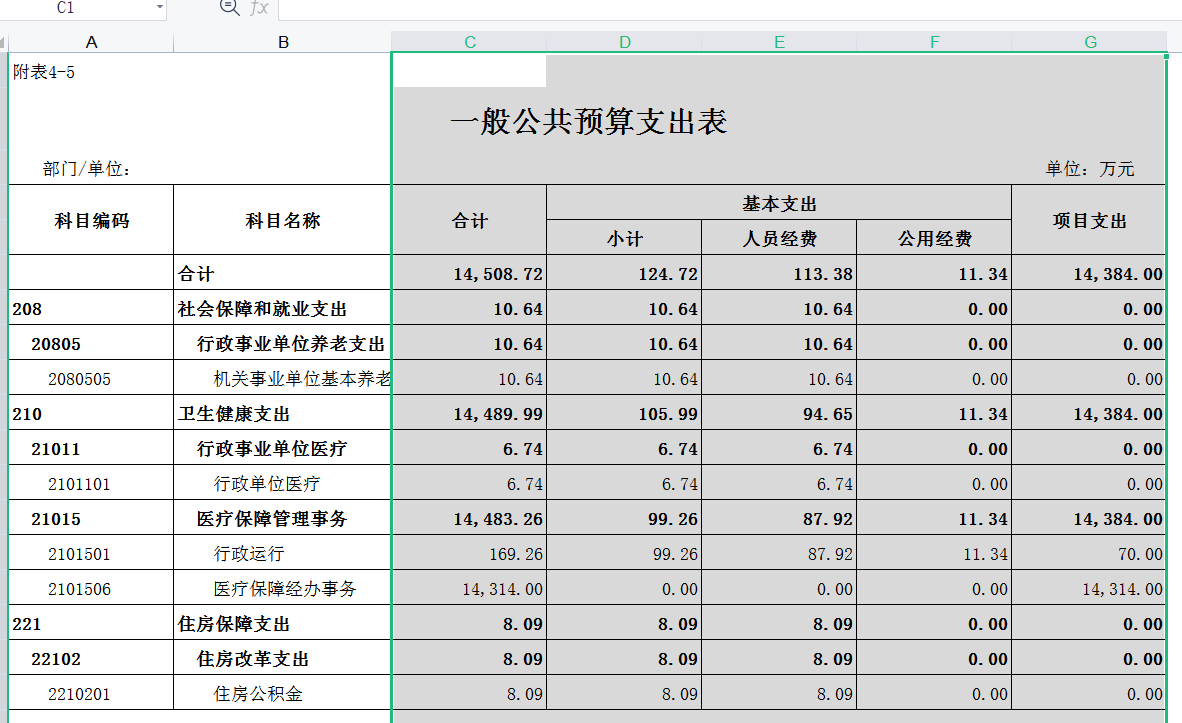1182x723 pixels.
Task: Click the title 一般公共预算支出表
Action: coord(589,121)
